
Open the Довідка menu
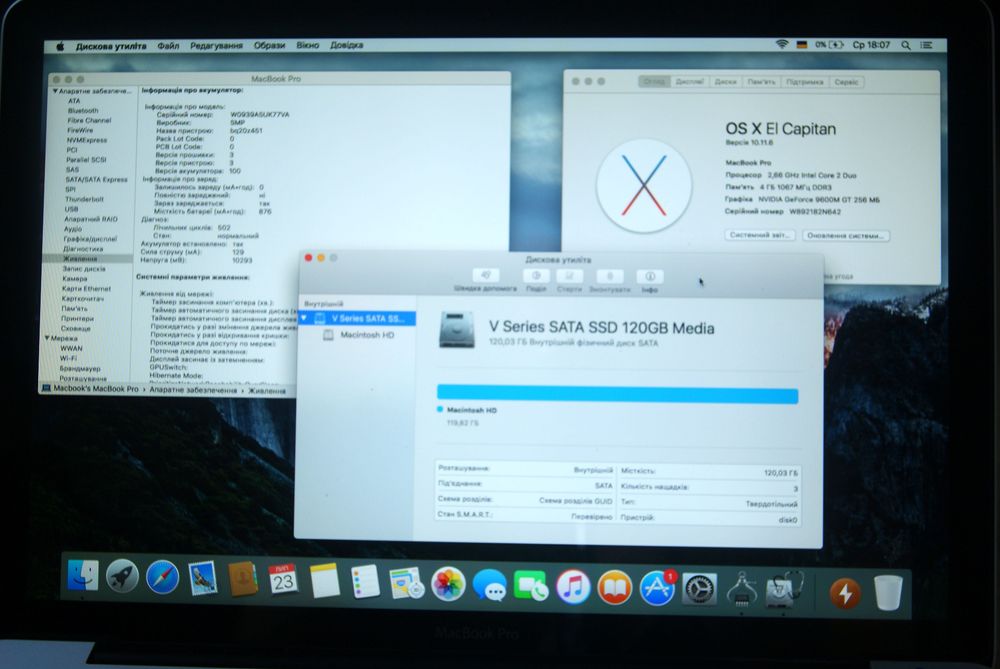coord(346,45)
